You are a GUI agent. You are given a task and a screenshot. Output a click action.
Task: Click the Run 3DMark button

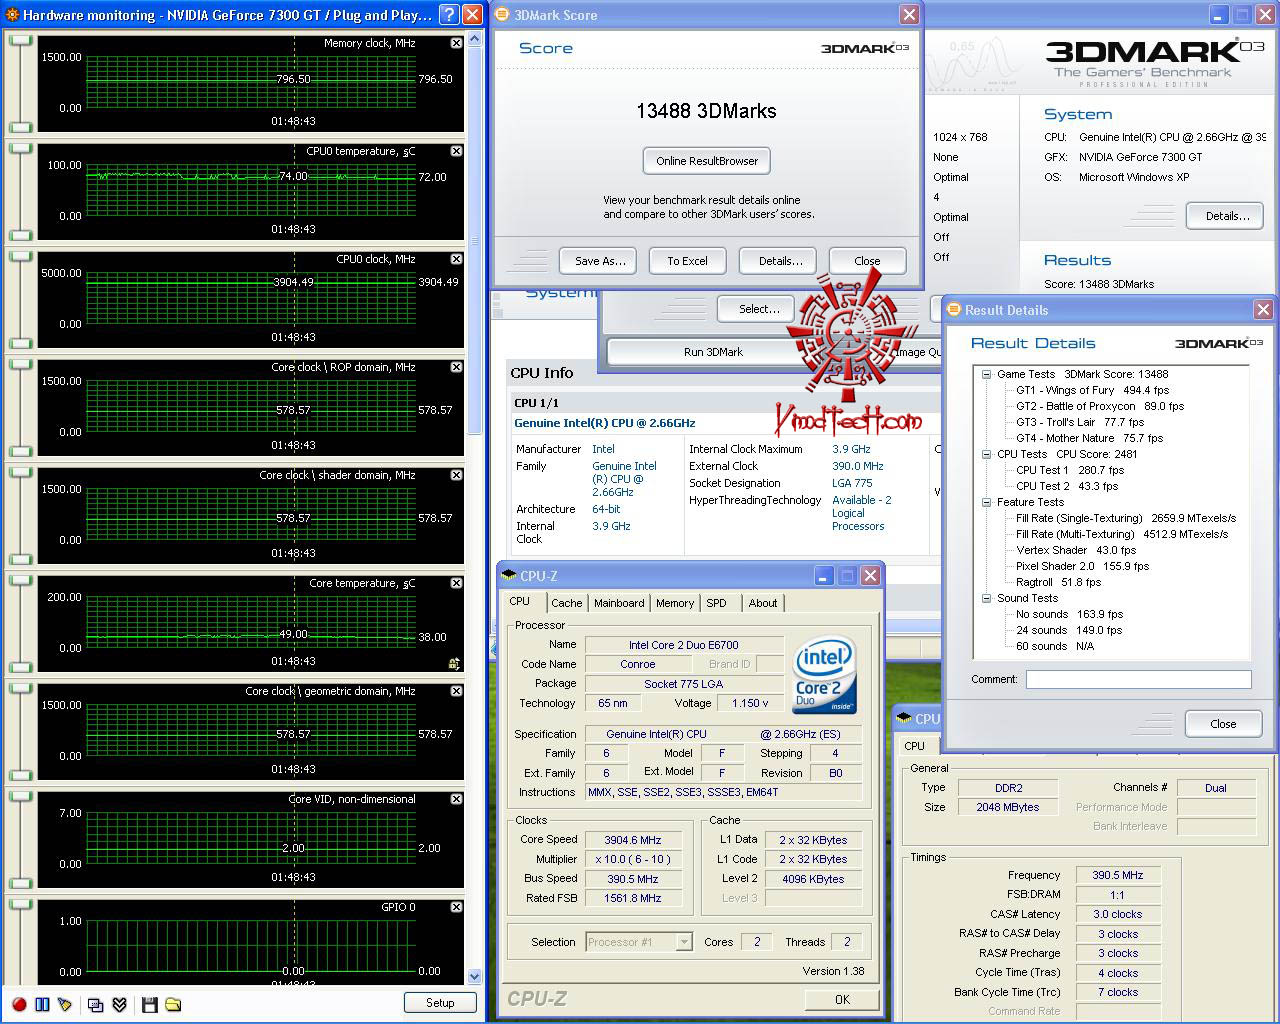tap(712, 352)
